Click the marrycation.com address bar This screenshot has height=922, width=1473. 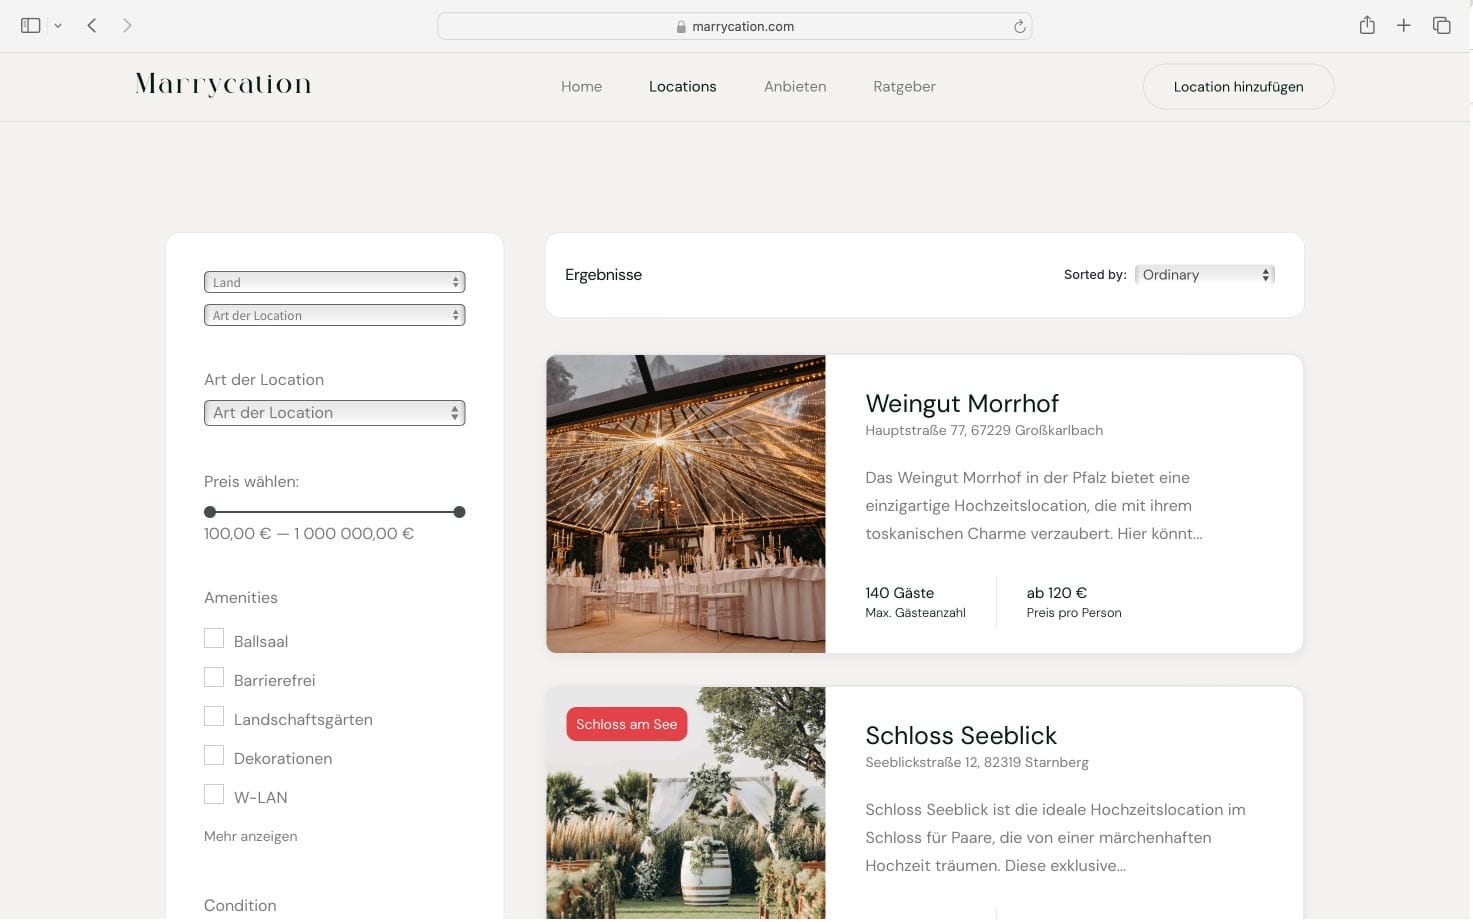pos(735,26)
